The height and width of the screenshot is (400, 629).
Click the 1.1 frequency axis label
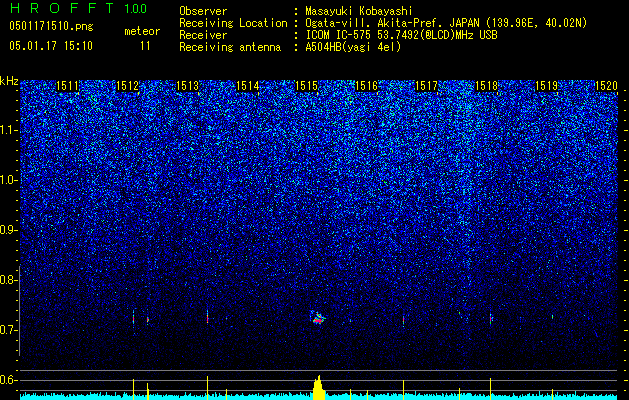click(9, 130)
